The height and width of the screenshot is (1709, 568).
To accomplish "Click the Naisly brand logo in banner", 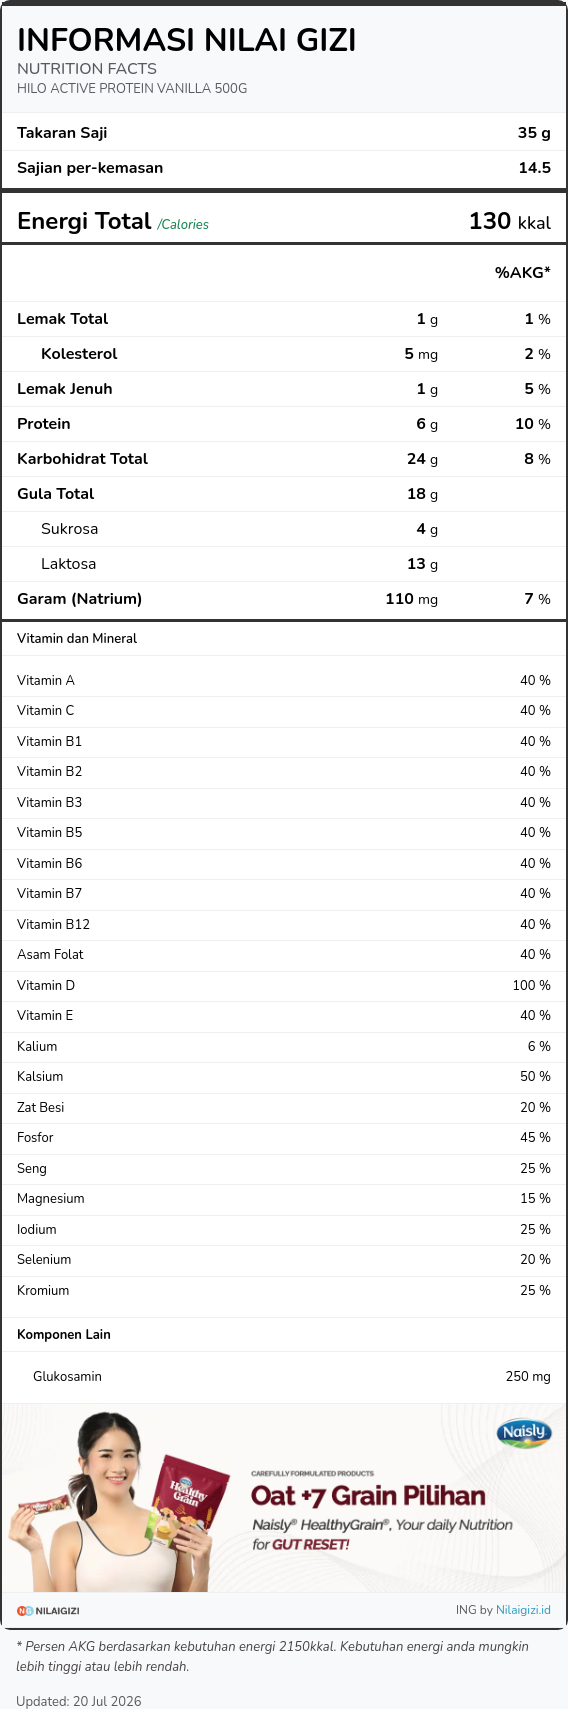I will click(524, 1432).
